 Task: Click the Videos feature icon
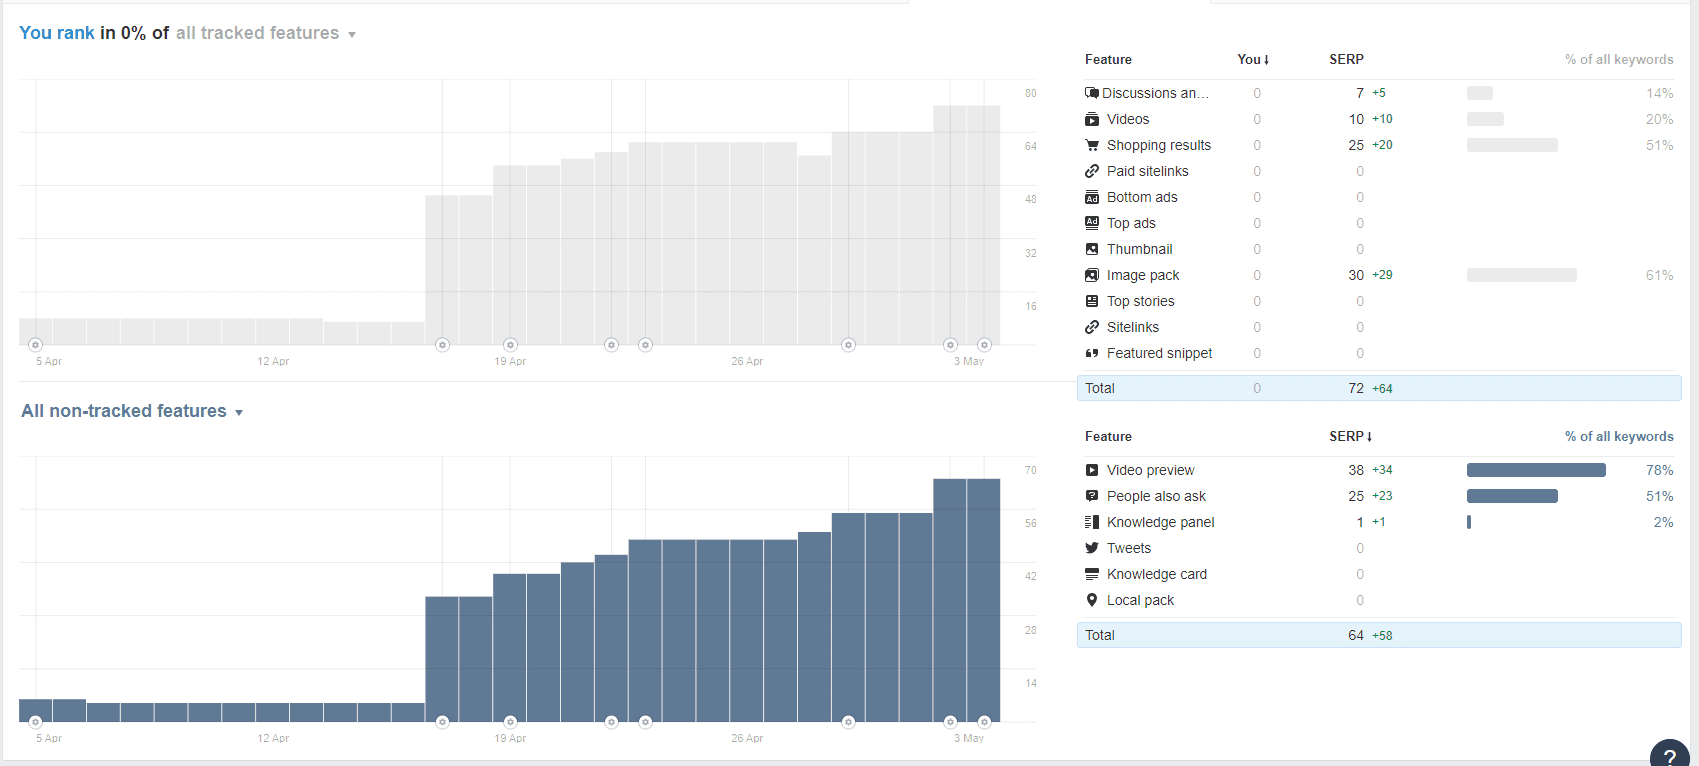point(1092,119)
